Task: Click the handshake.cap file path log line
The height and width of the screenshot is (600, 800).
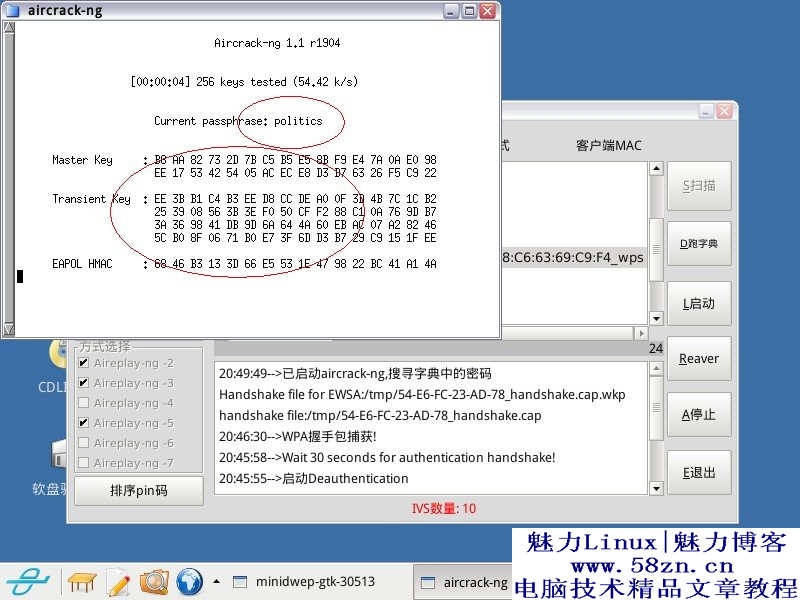Action: pyautogui.click(x=380, y=415)
